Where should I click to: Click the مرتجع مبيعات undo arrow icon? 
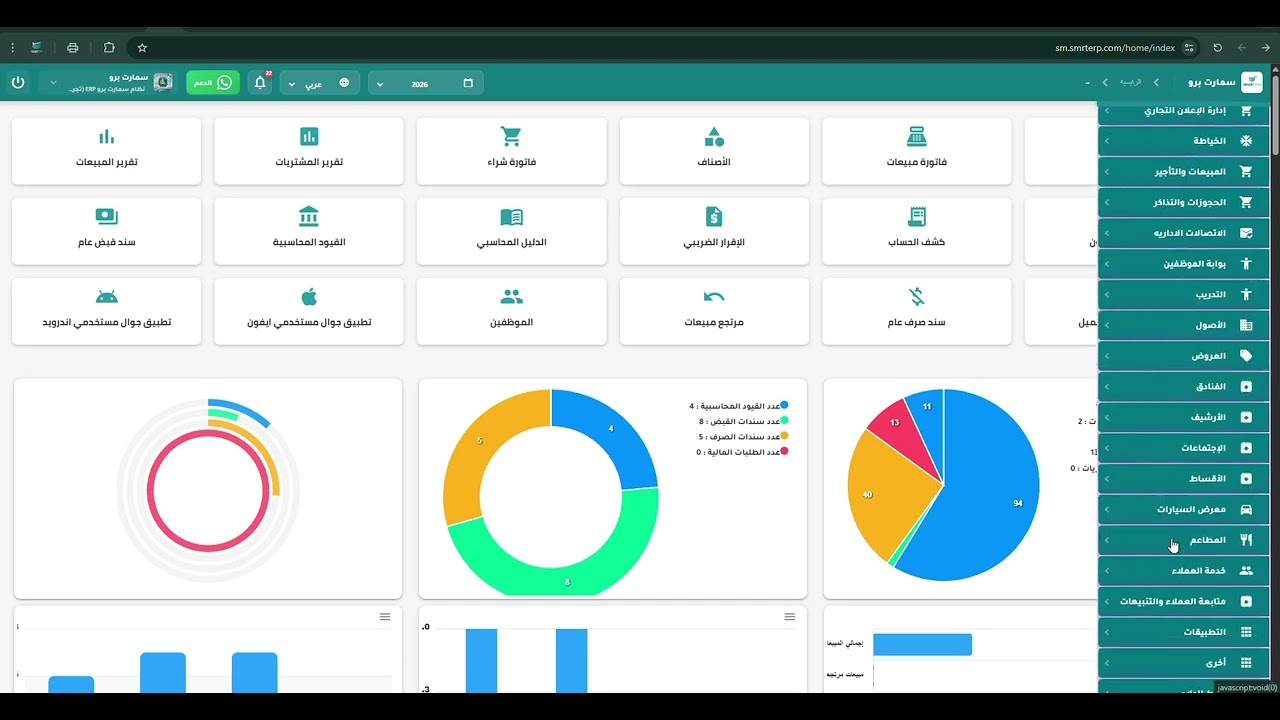pos(714,297)
